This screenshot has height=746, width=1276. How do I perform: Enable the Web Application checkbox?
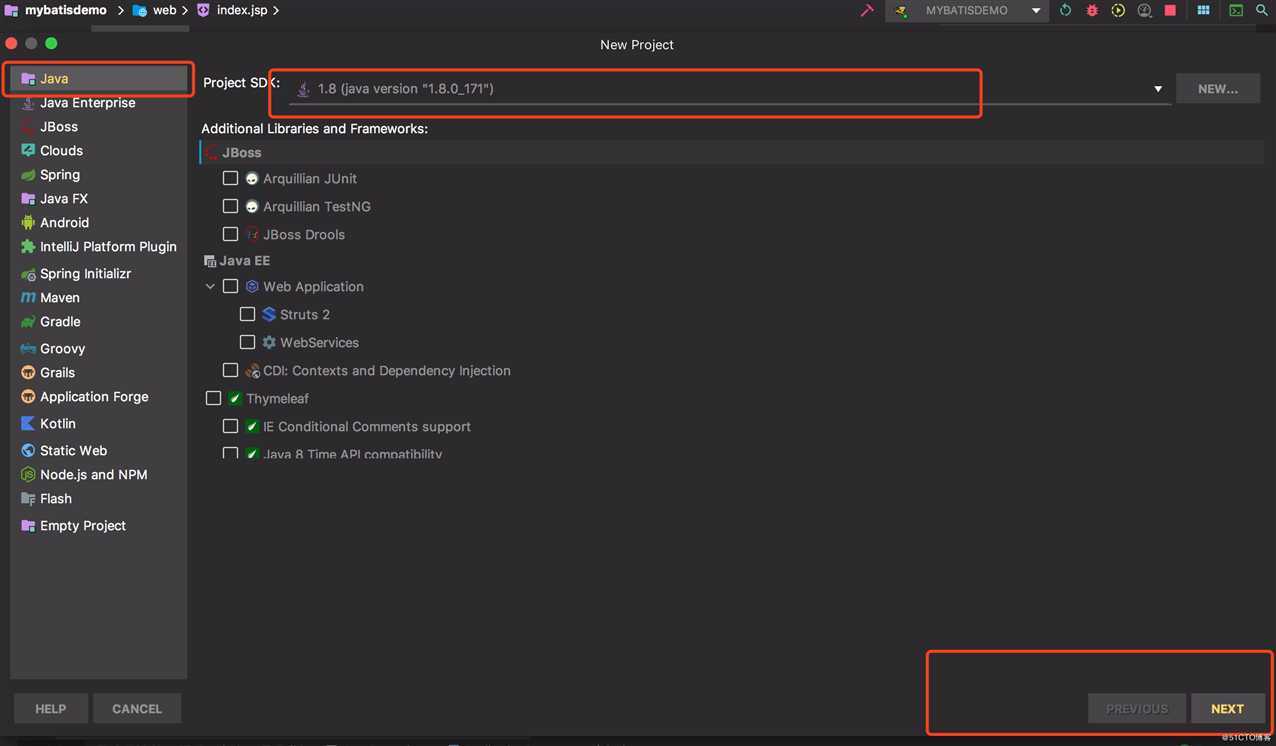[x=230, y=286]
